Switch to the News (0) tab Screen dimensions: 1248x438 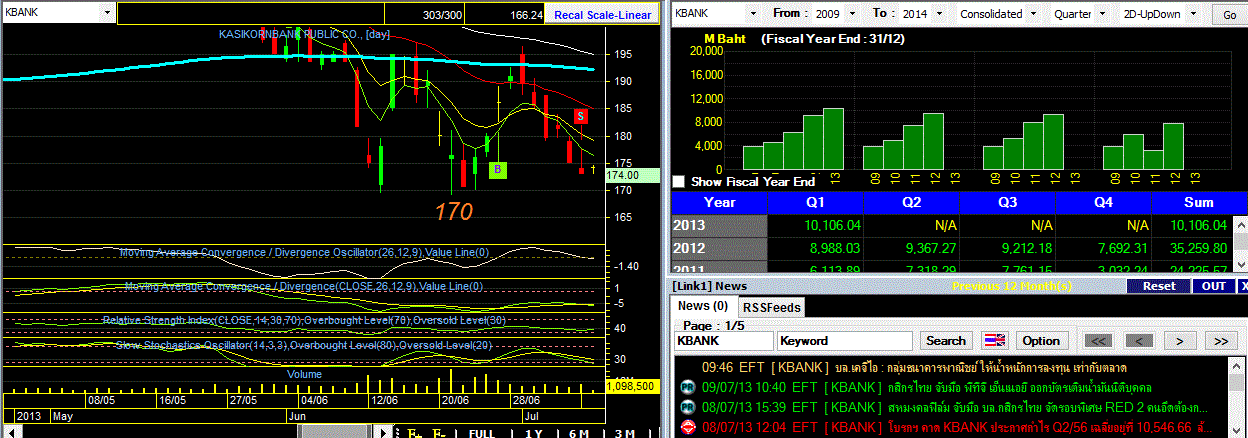pos(703,306)
